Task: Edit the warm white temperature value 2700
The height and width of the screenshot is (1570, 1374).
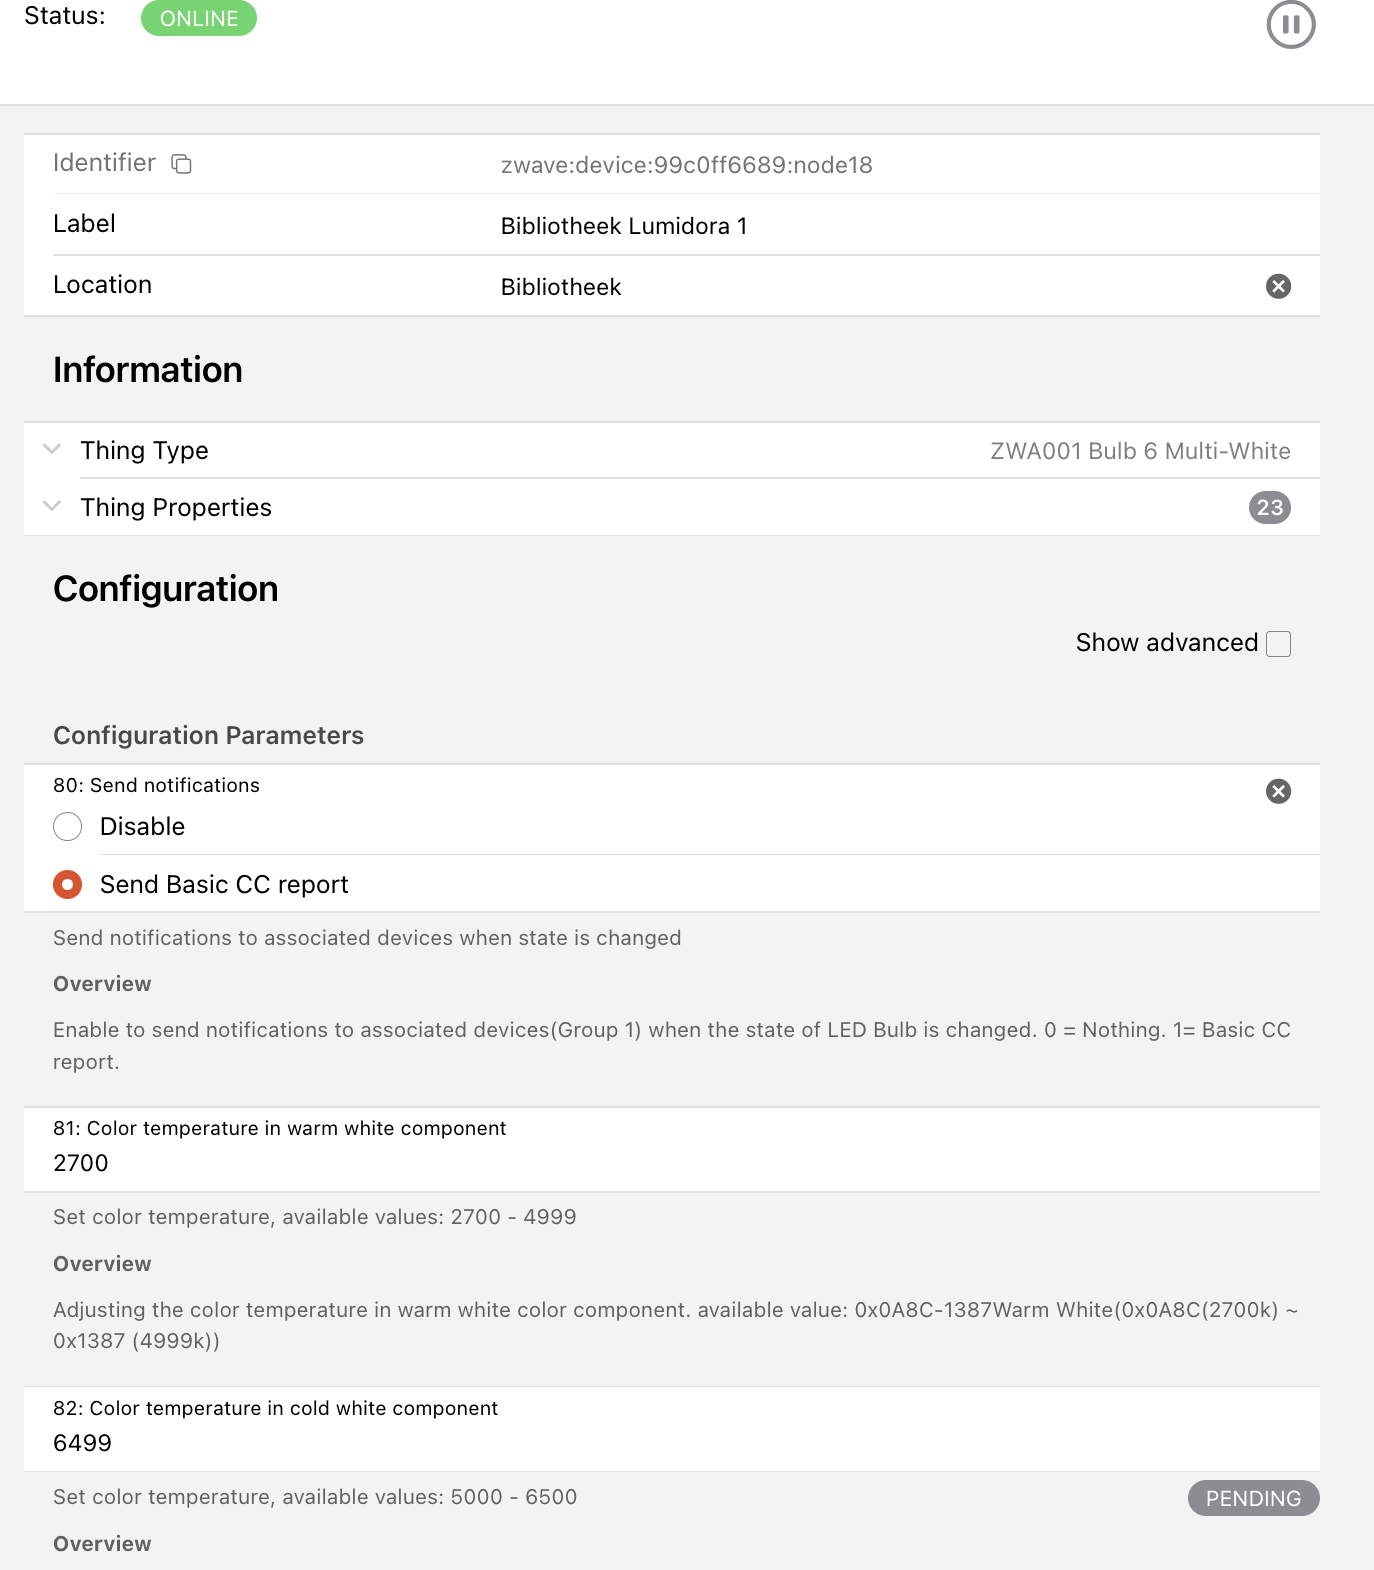Action: click(x=81, y=1163)
